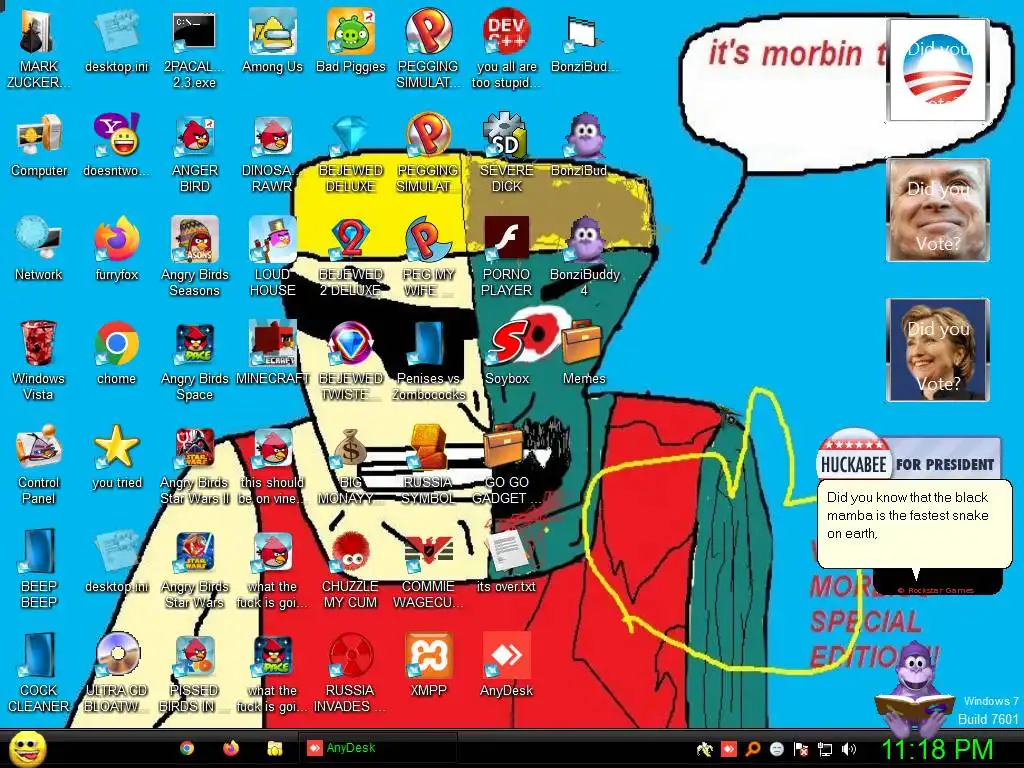Open the Action Center flag icon
The height and width of the screenshot is (768, 1024).
tap(801, 749)
